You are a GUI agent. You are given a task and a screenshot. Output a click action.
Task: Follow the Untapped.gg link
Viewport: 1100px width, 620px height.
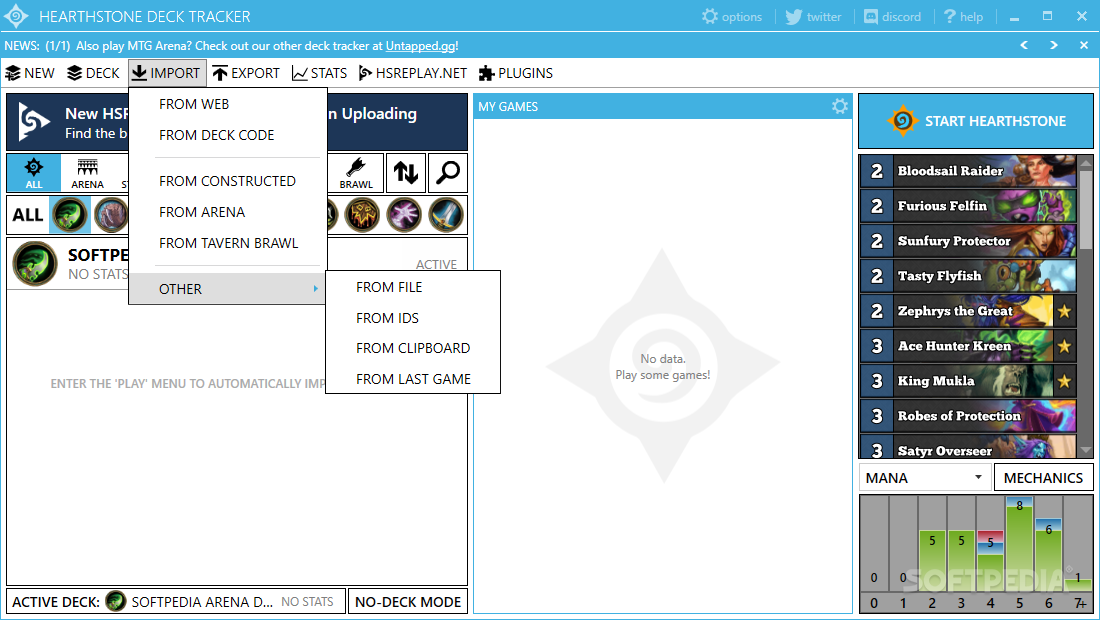coord(420,46)
